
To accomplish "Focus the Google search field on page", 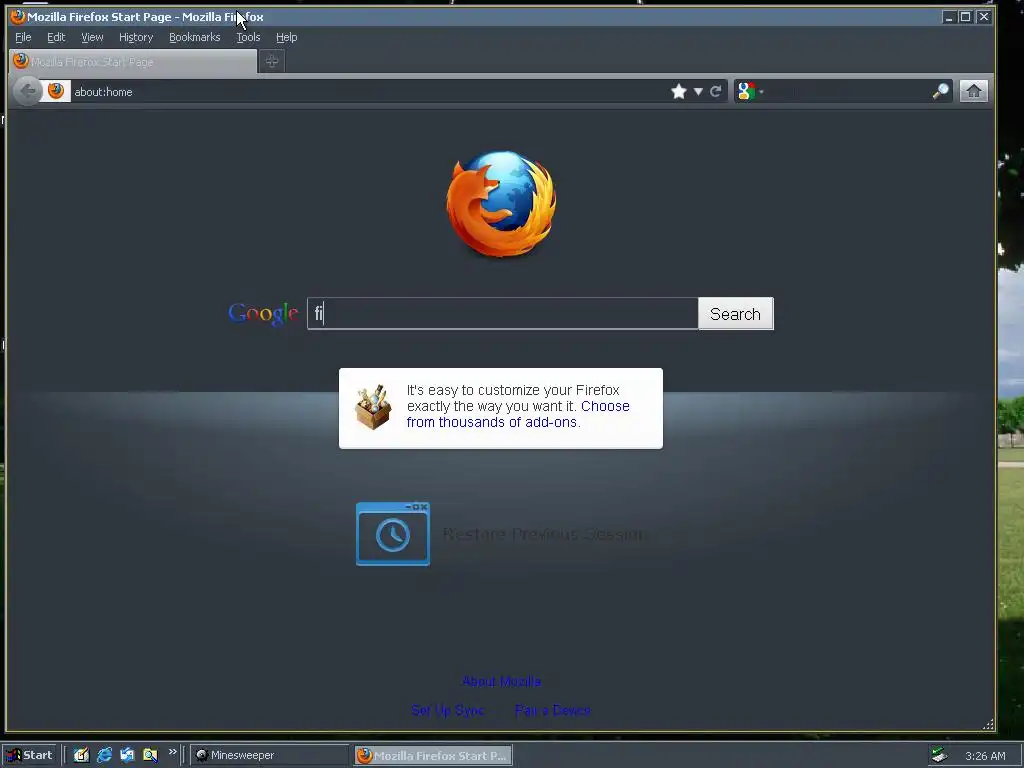I will (502, 313).
